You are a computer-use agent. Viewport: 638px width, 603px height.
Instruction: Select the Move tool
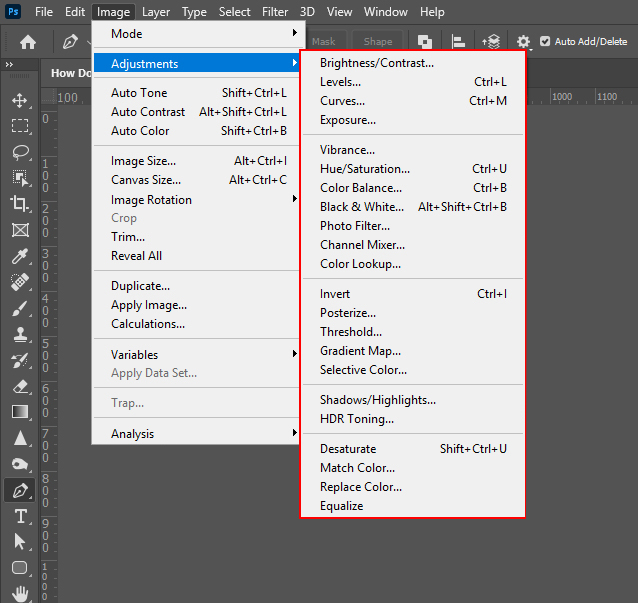coord(20,100)
